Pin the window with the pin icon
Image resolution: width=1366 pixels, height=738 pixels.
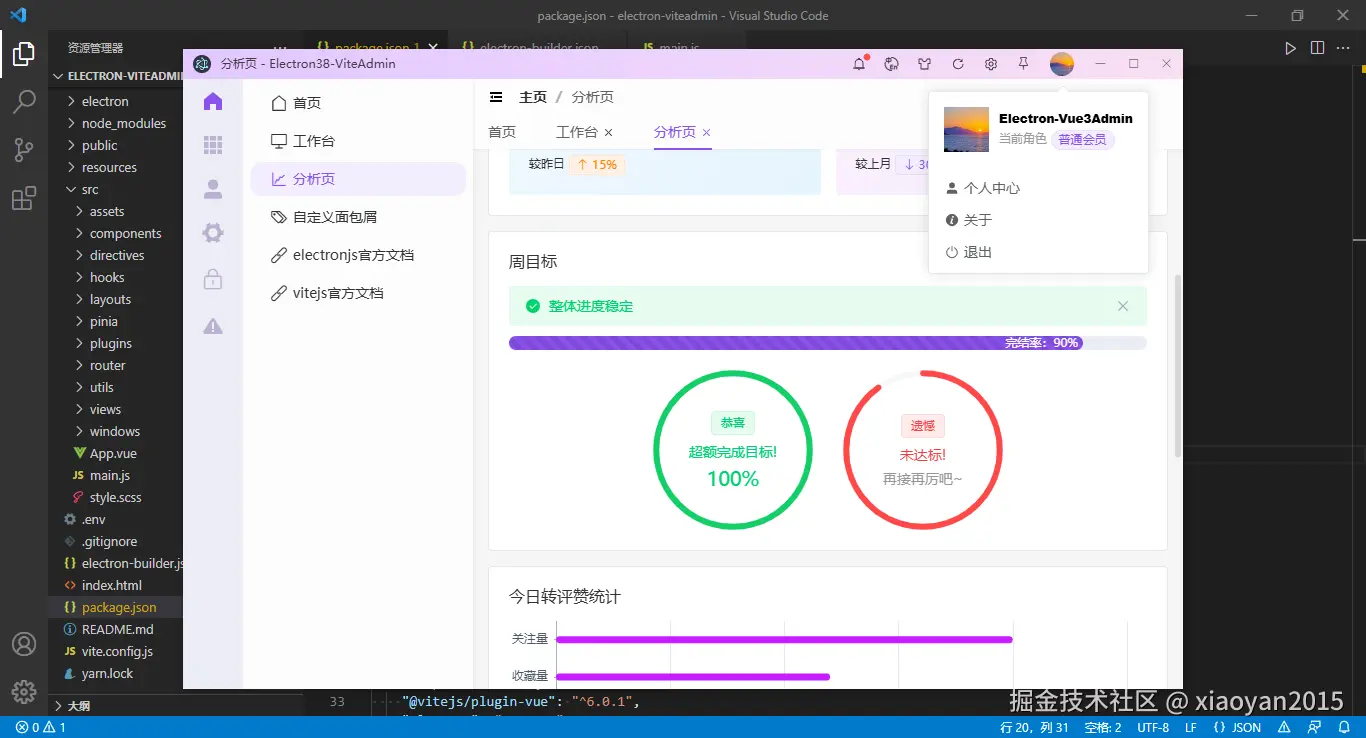point(1023,63)
